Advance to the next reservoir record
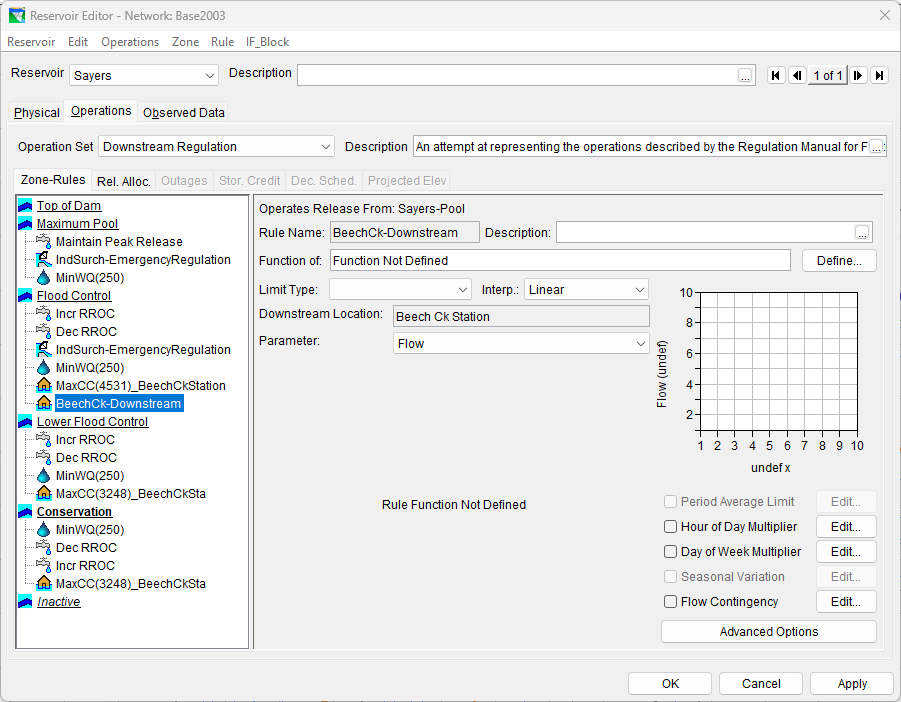The width and height of the screenshot is (901, 702). (x=858, y=76)
